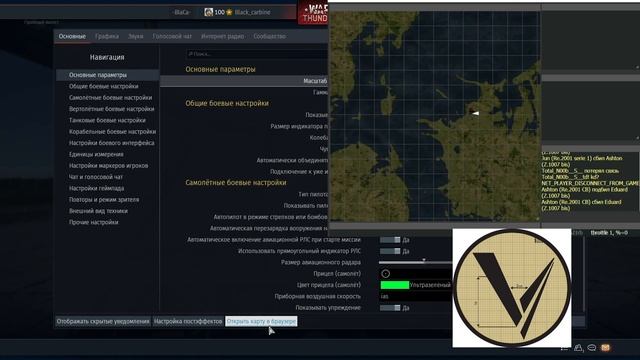This screenshot has width=640, height=360.
Task: Click the Black_carbine player name
Action: click(252, 12)
